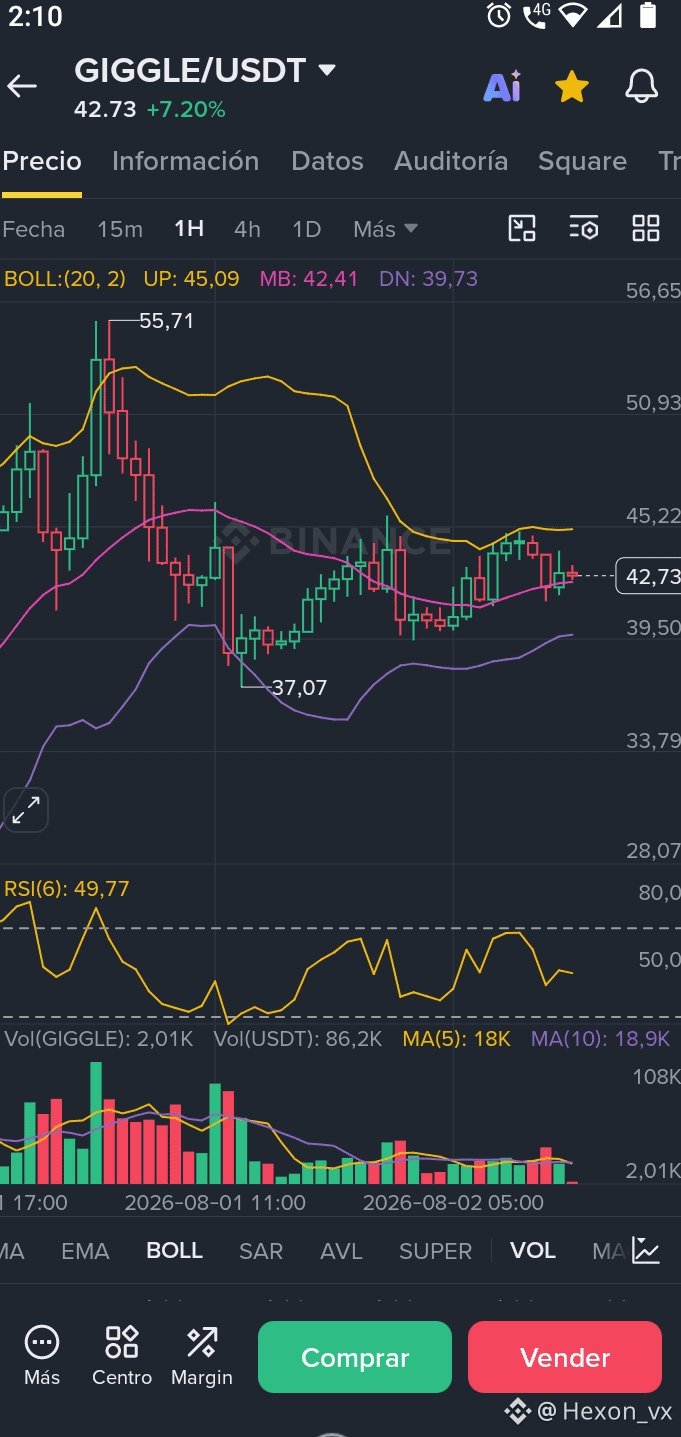This screenshot has height=1437, width=681.
Task: Select the AVL indicator
Action: click(x=341, y=1251)
